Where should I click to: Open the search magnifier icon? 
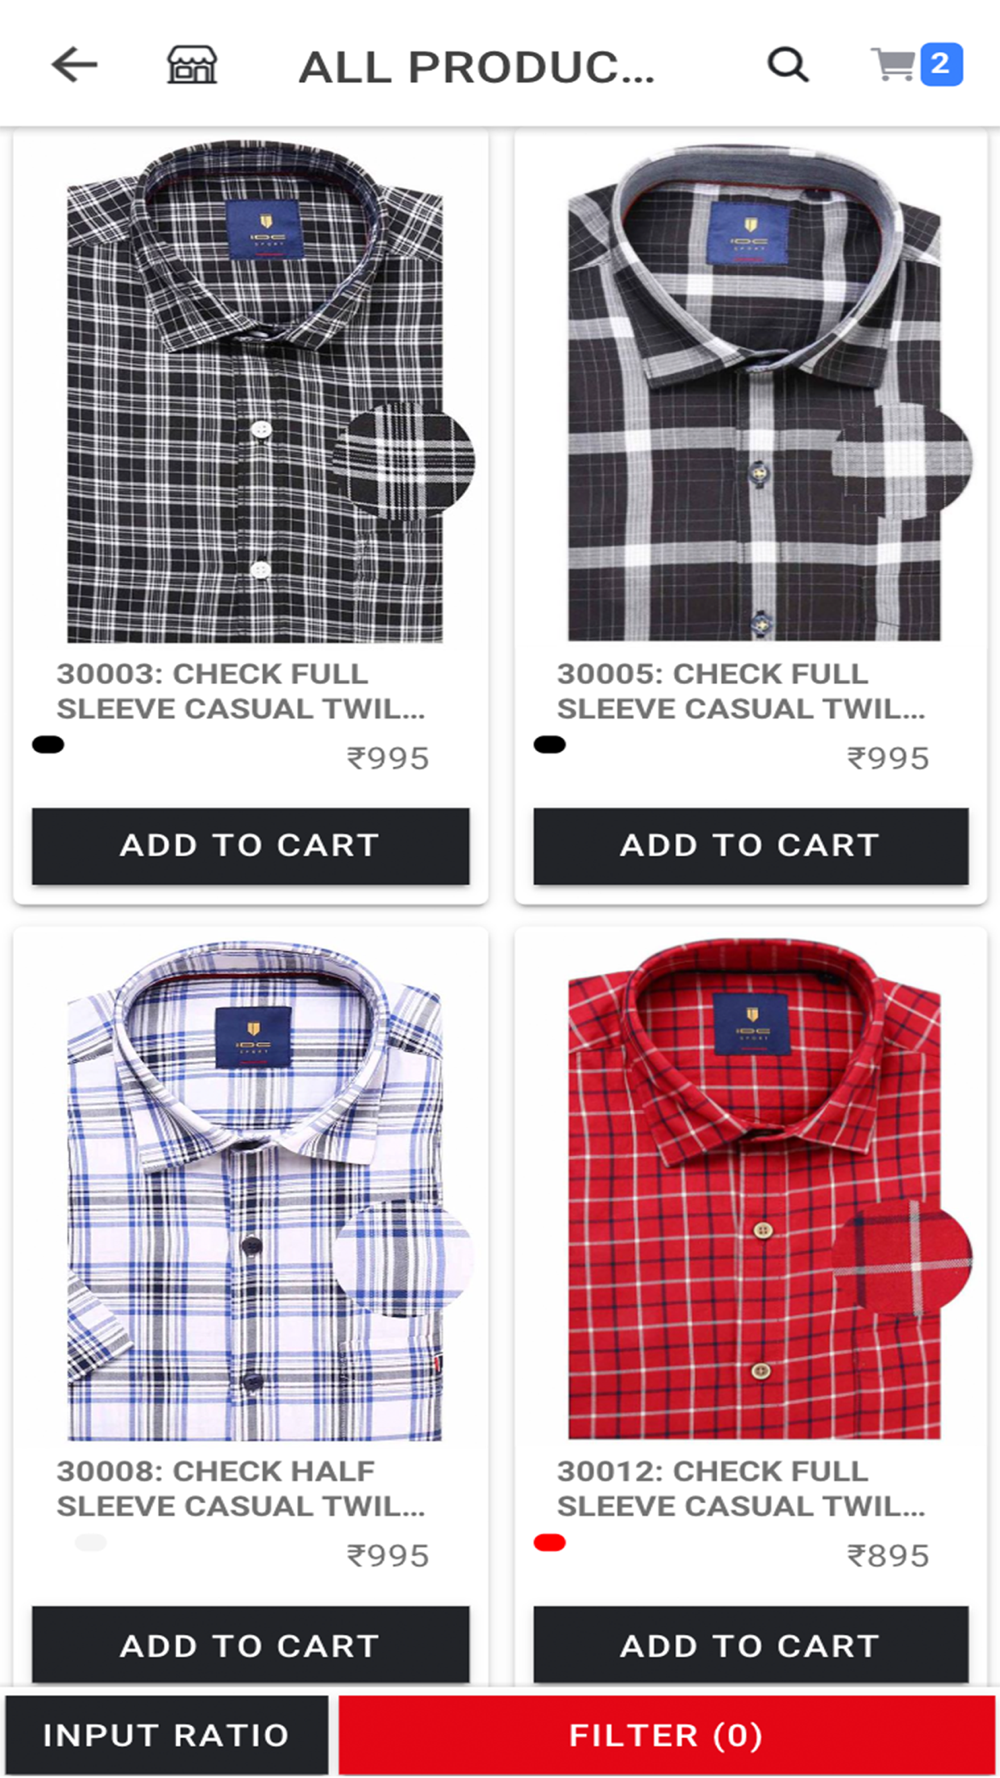pyautogui.click(x=788, y=65)
